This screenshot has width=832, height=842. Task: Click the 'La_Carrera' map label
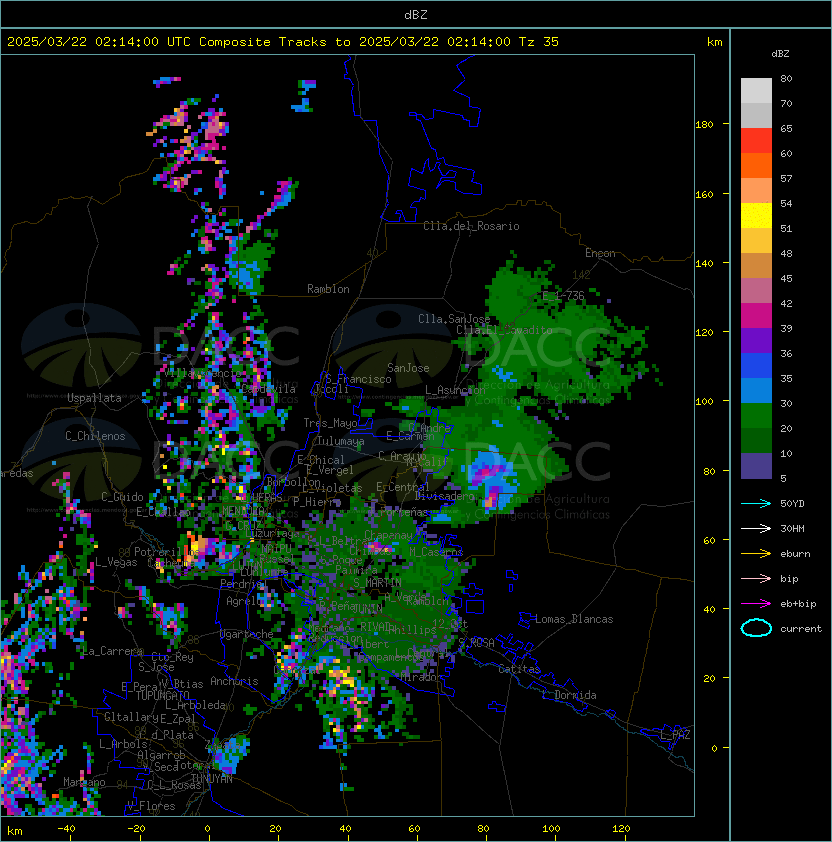point(112,651)
